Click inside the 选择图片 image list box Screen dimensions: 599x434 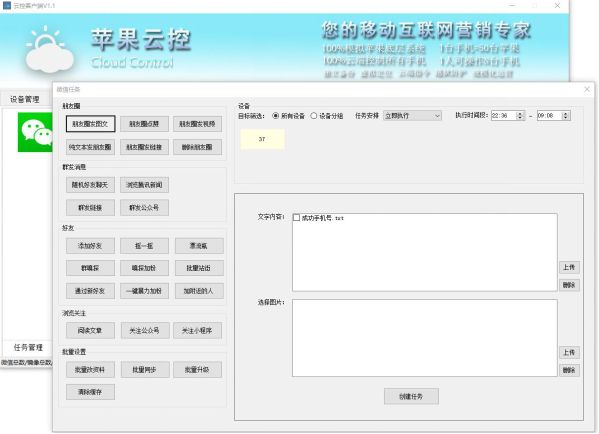coord(425,338)
